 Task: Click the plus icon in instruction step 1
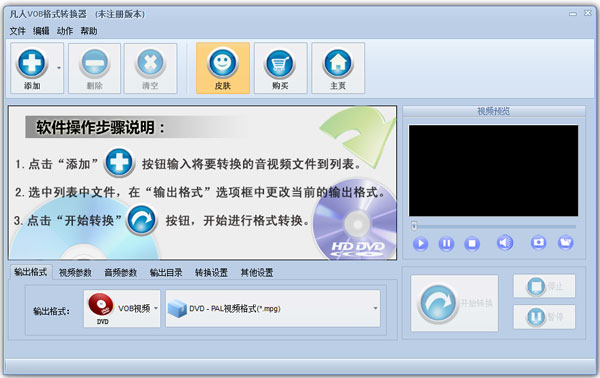[119, 163]
